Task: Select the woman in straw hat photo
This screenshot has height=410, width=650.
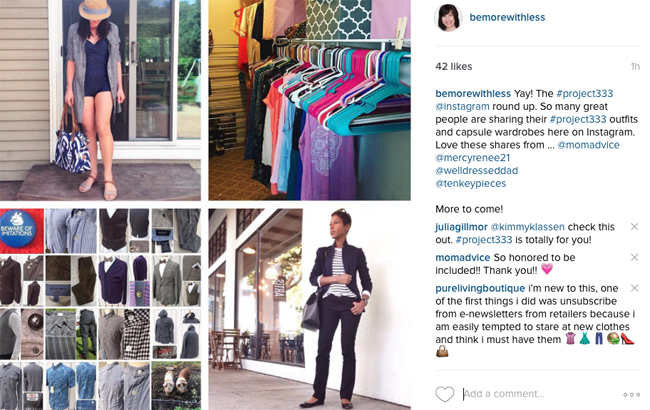Action: pos(100,100)
